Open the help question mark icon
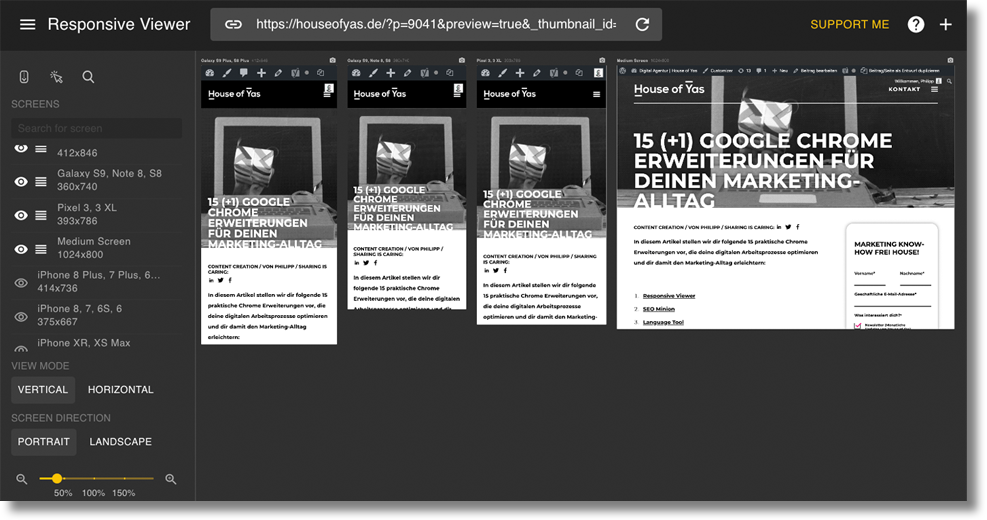Screen dimensions: 987x520 tap(916, 25)
